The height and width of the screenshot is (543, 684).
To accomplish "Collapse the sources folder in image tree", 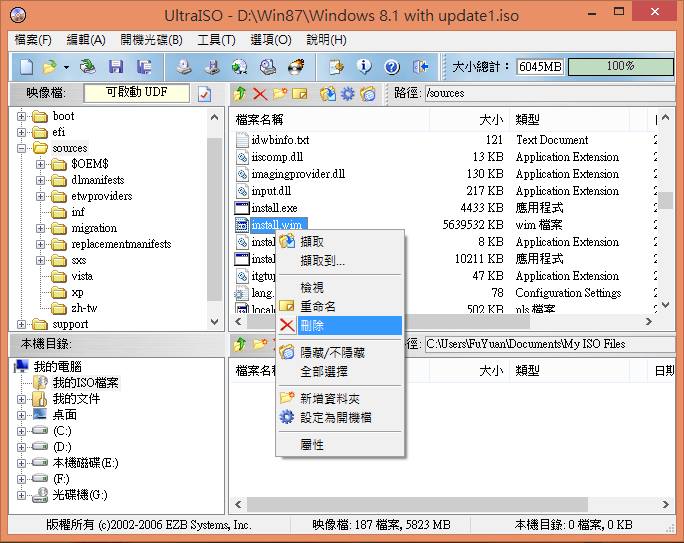I will pos(21,148).
